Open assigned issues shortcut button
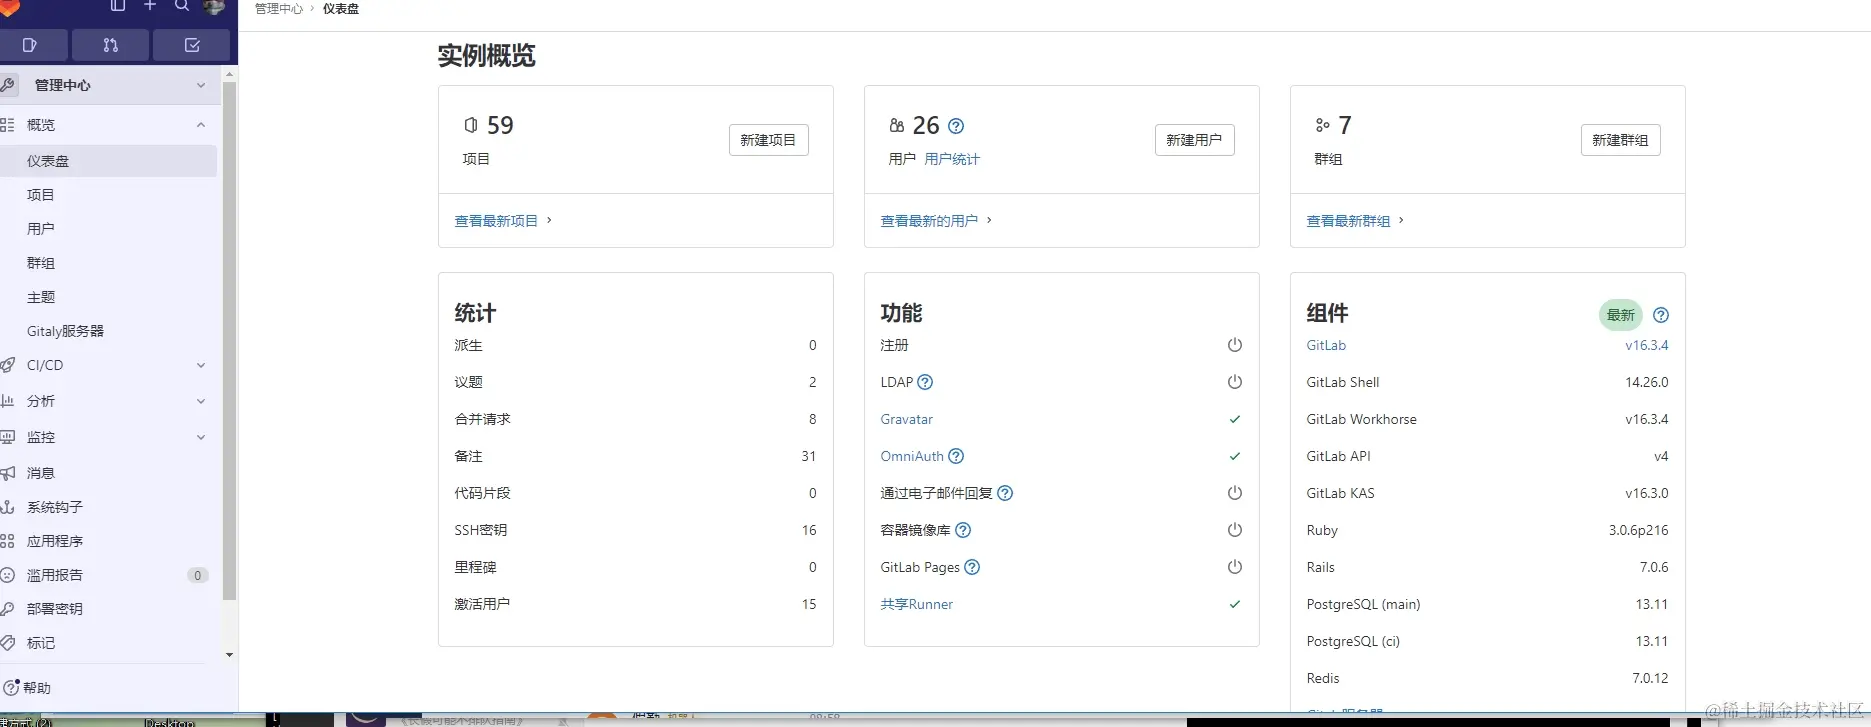 tap(30, 45)
